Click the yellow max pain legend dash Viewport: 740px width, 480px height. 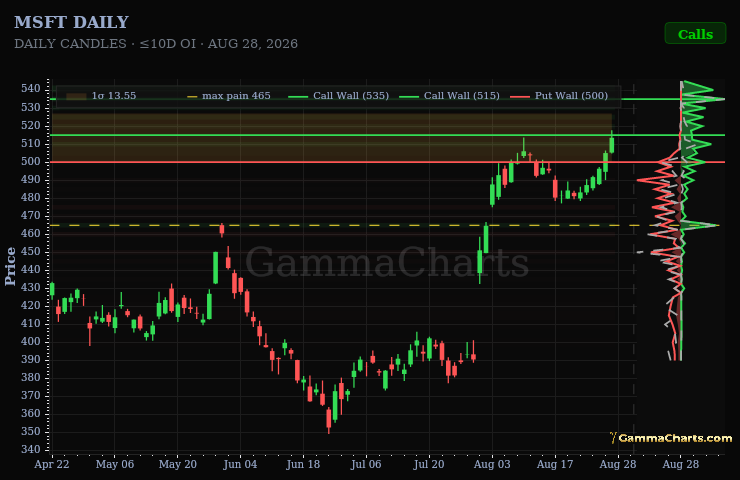coord(192,97)
